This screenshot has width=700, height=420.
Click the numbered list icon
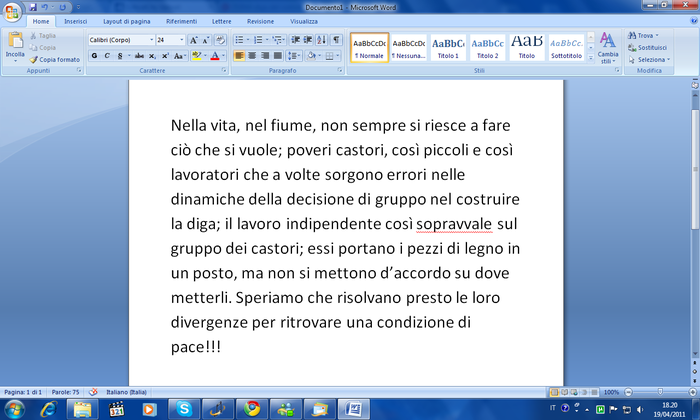(258, 40)
